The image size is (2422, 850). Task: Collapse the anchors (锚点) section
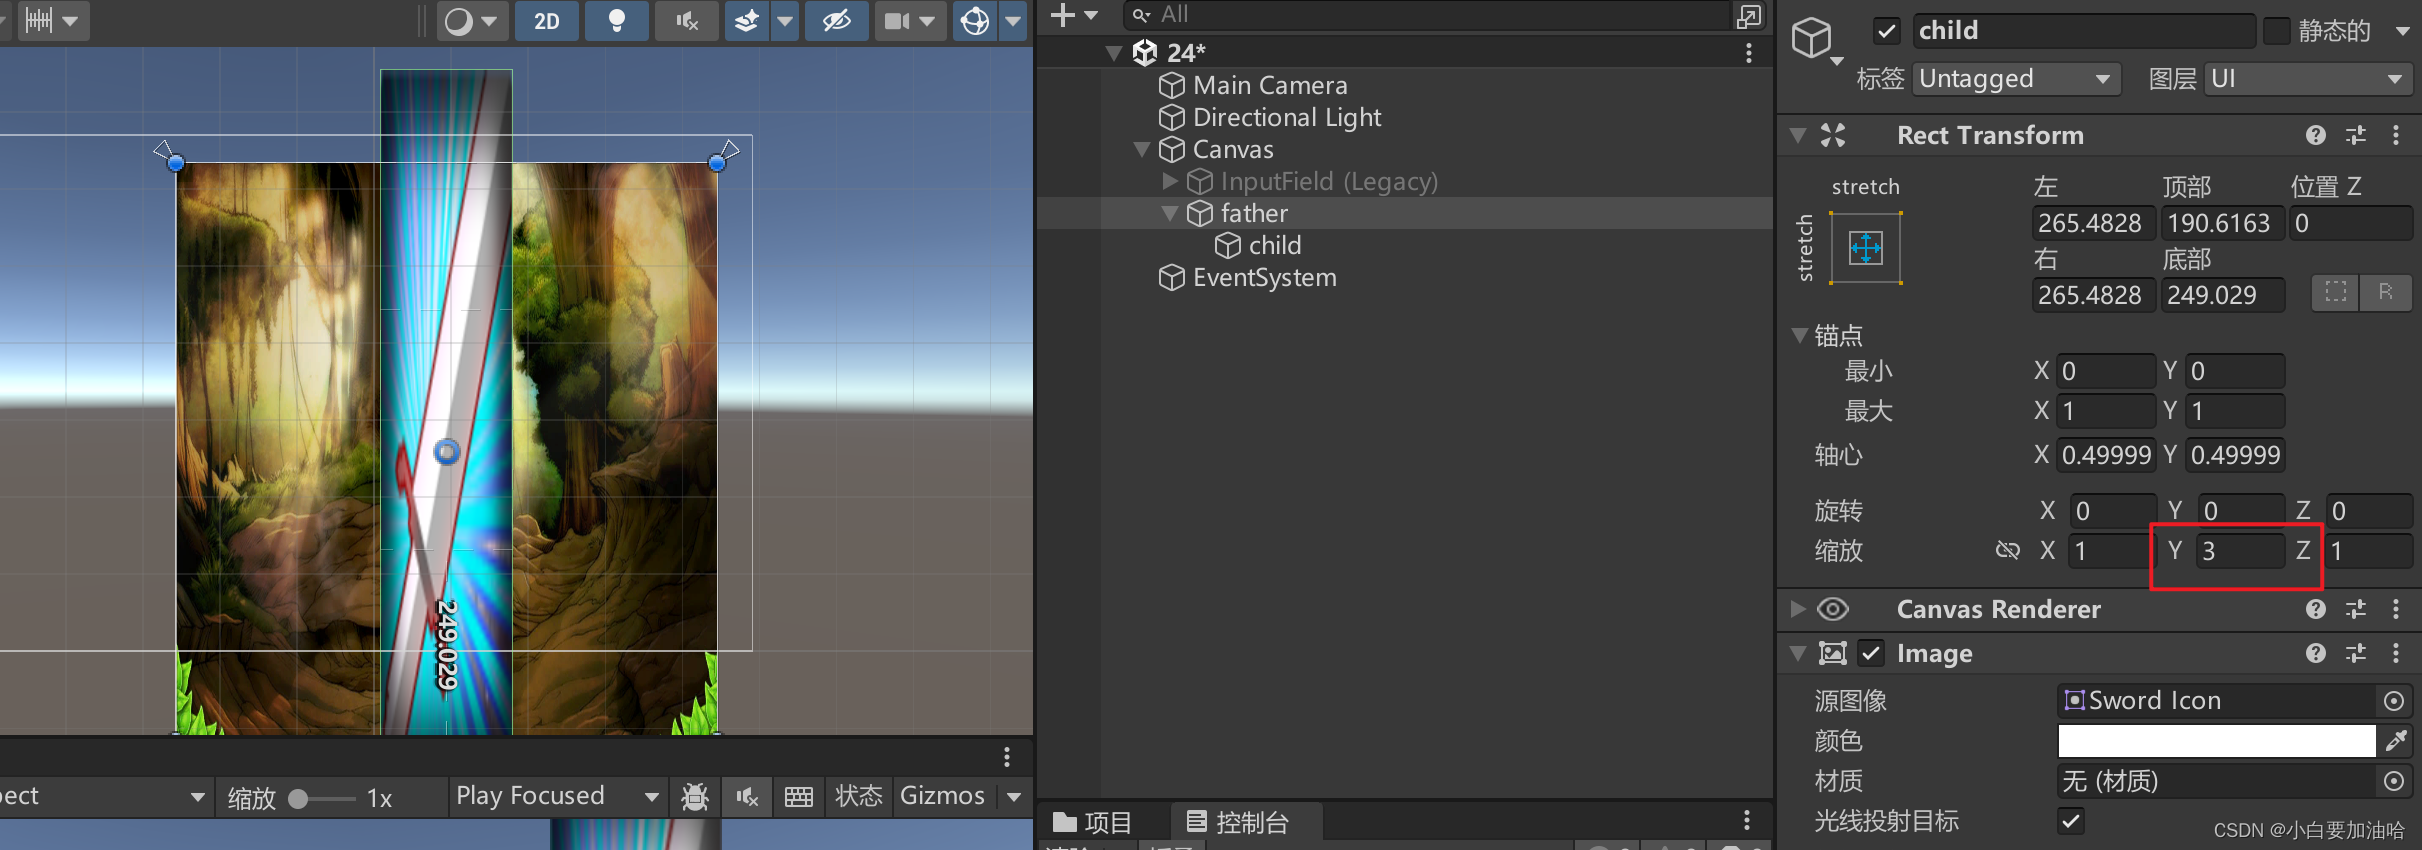[x=1799, y=335]
